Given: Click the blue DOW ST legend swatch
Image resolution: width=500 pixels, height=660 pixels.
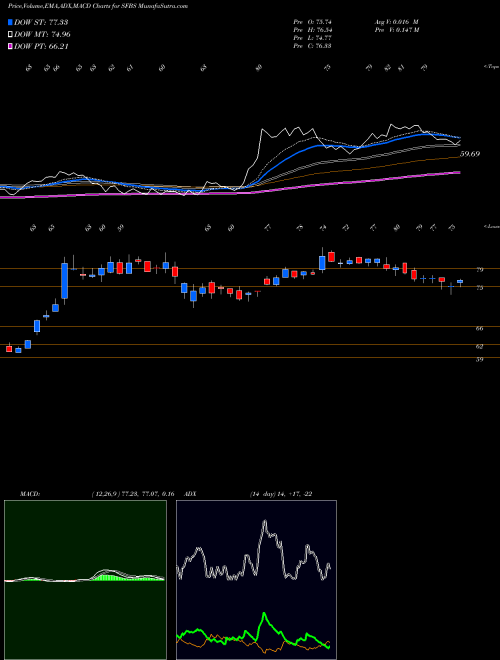Looking at the screenshot, I should [x=10, y=22].
